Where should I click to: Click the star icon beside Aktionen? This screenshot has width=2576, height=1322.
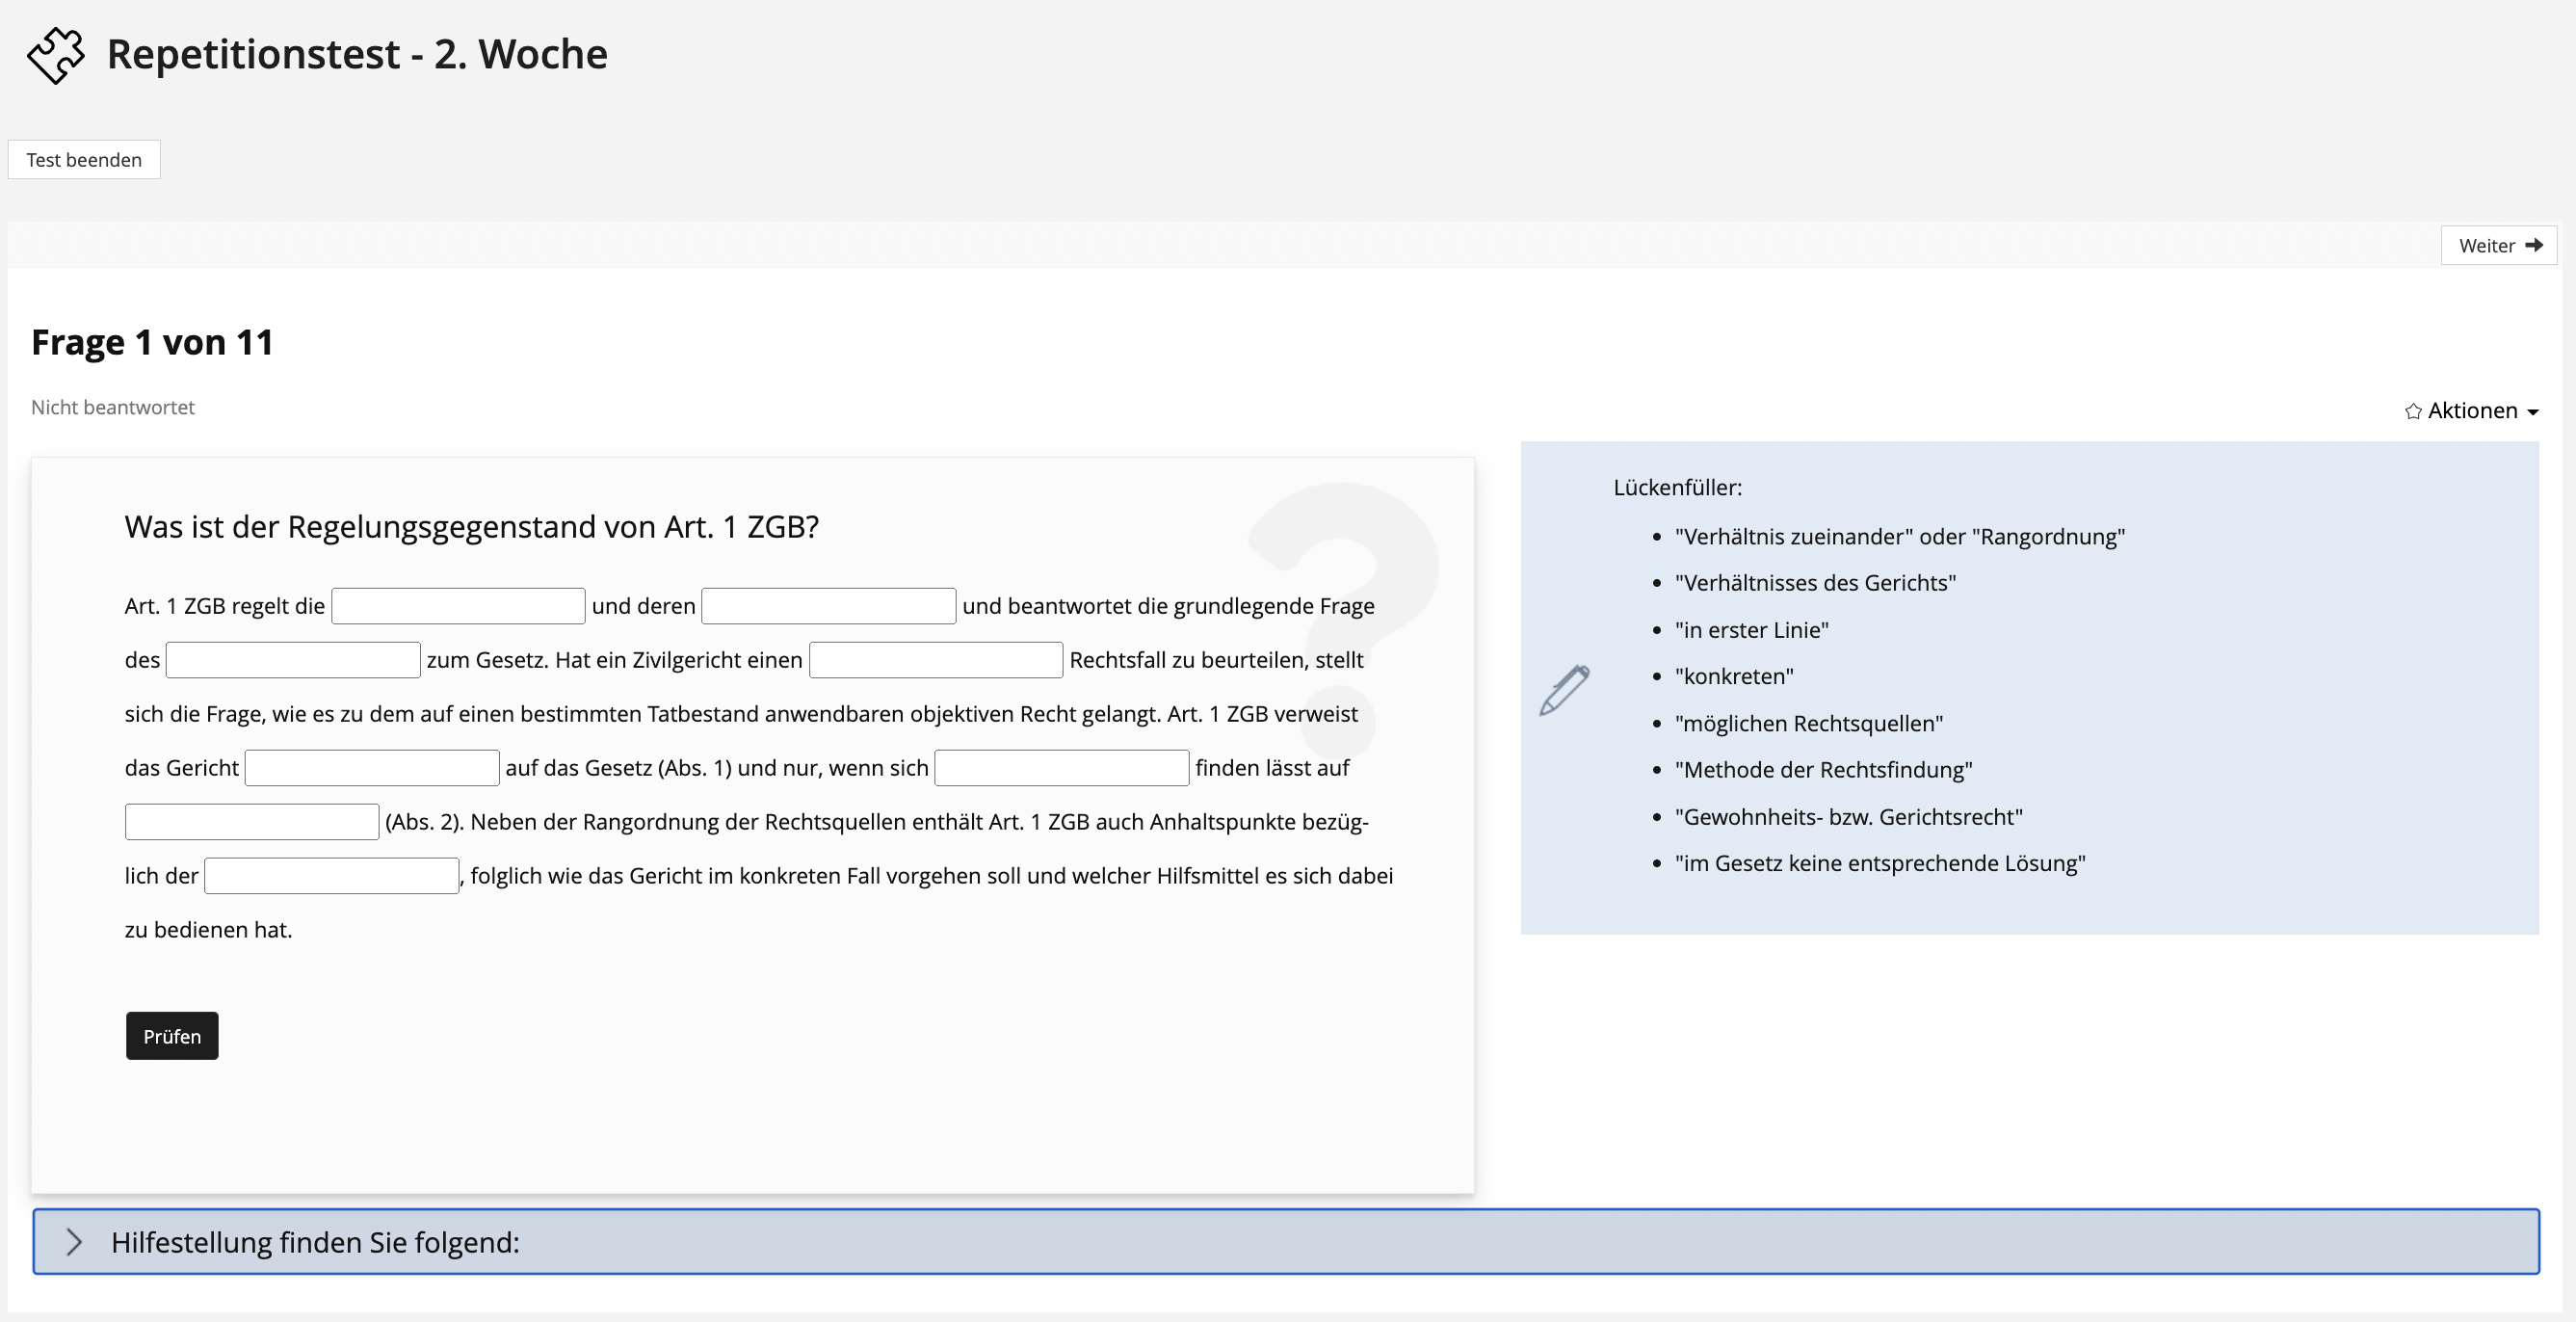[x=2413, y=411]
